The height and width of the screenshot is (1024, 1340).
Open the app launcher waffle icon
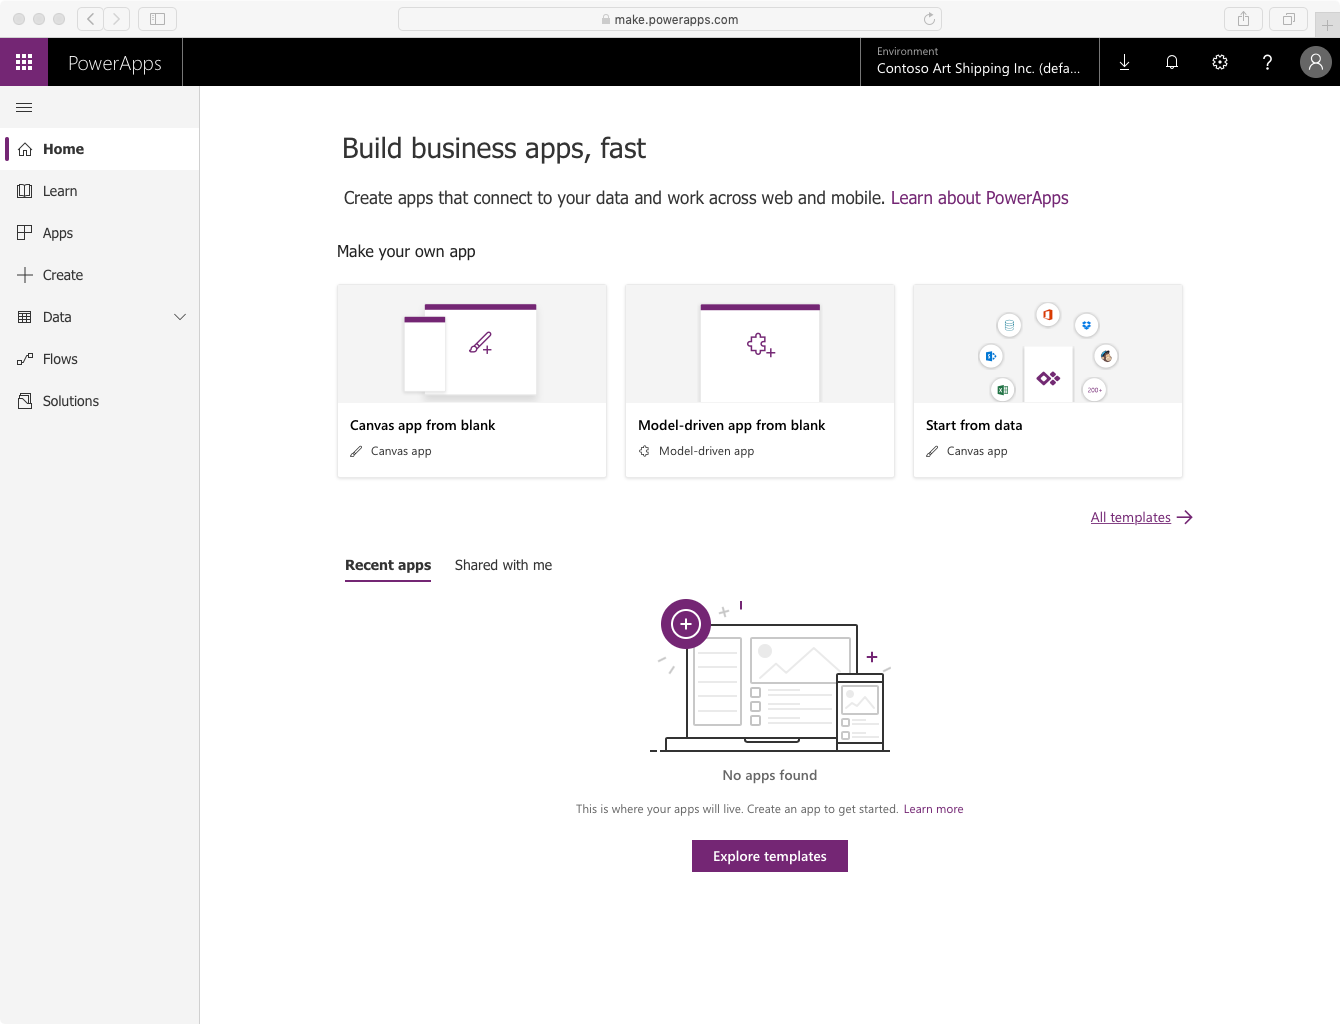[24, 62]
